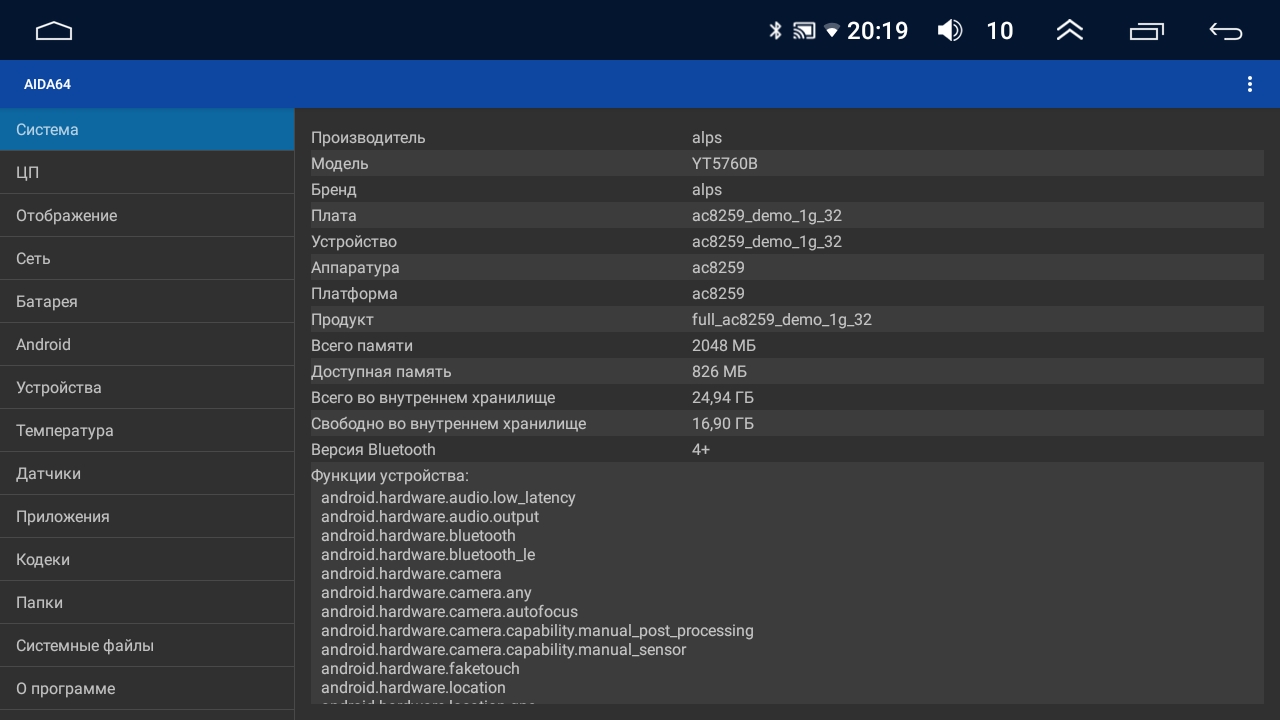Select the Продукт value full_ac8259_demo_1g_32
Viewport: 1280px width, 720px height.
point(782,319)
